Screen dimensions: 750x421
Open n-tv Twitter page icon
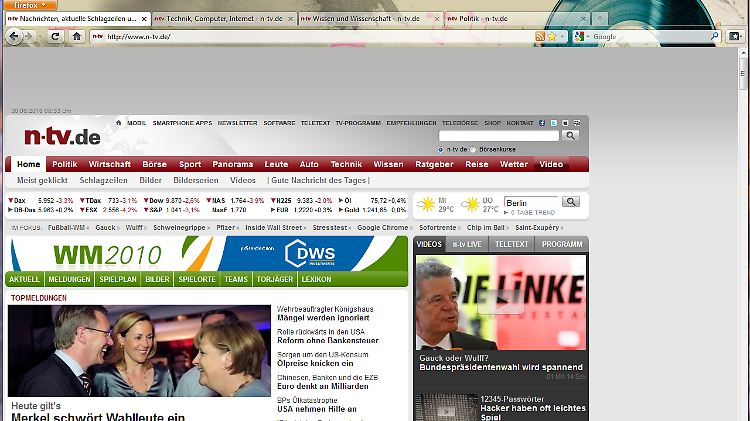(553, 122)
